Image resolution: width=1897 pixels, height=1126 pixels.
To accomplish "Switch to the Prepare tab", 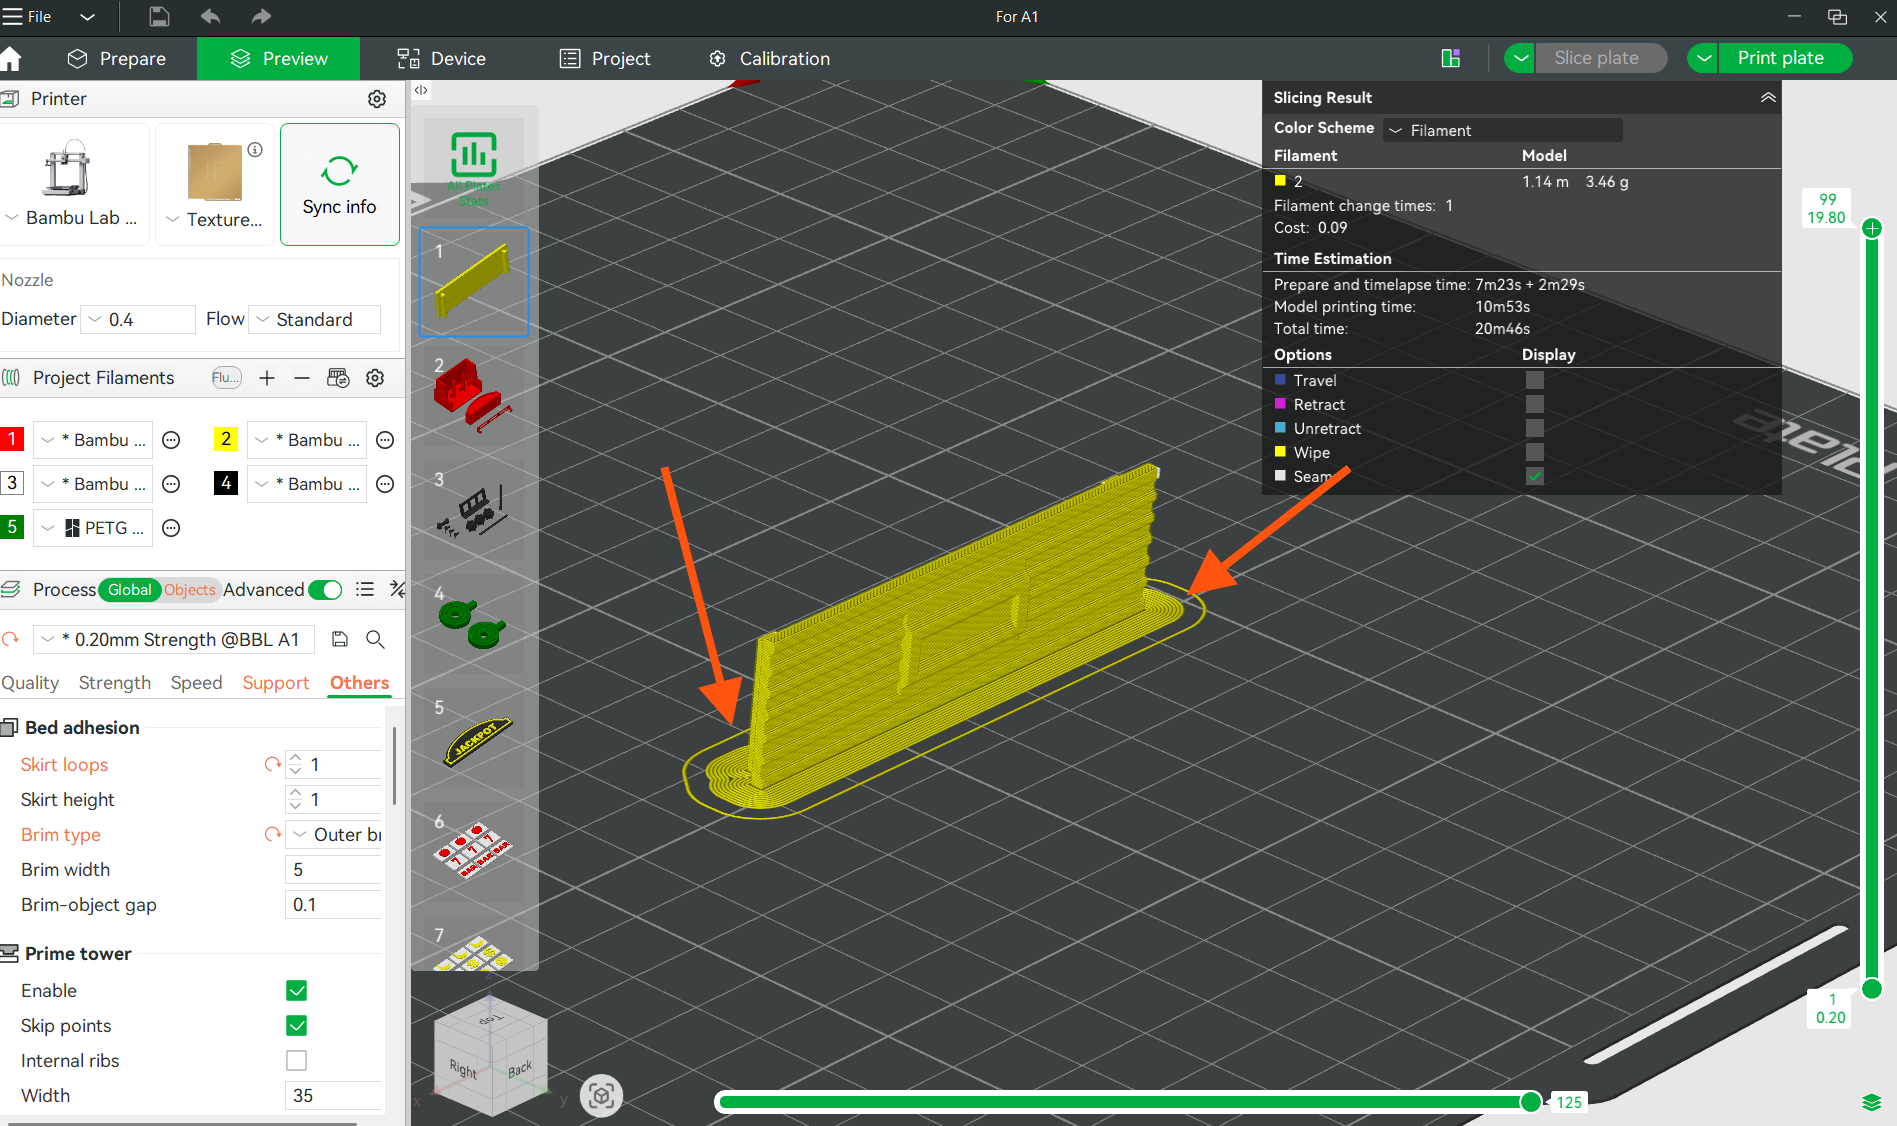I will 117,59.
